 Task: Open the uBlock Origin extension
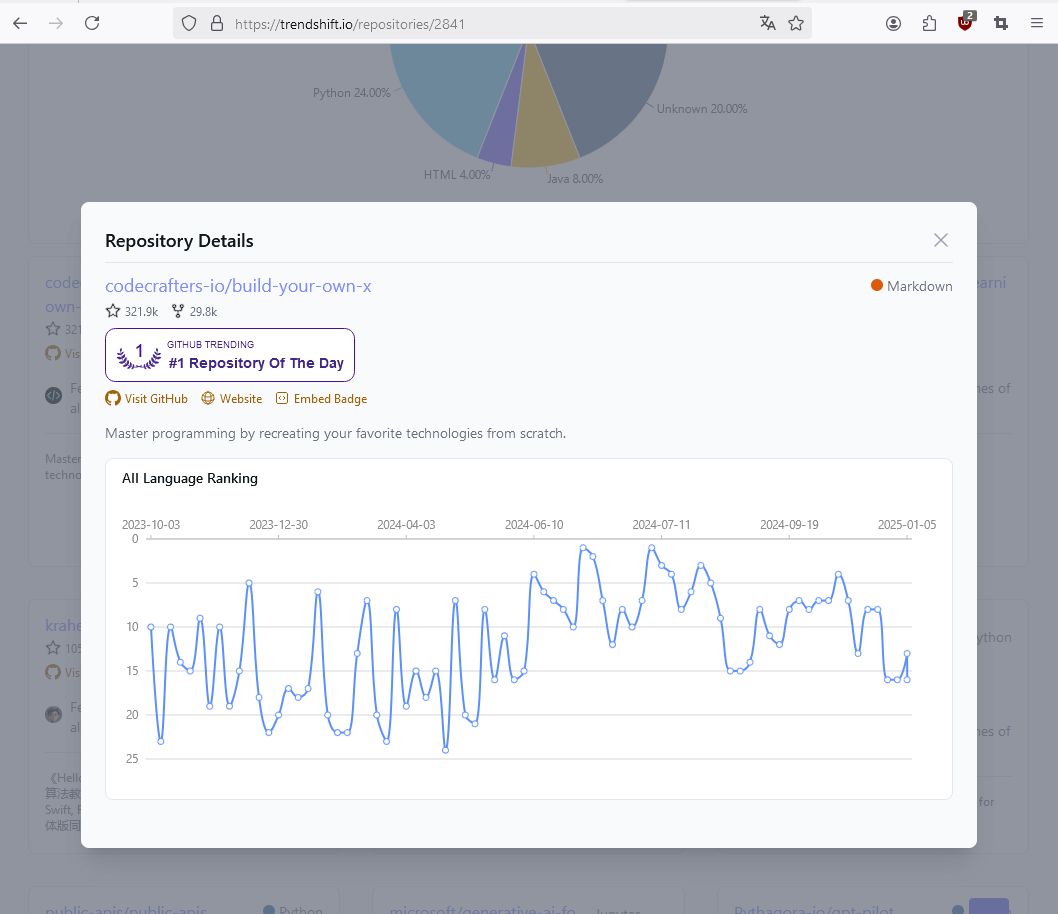click(x=966, y=22)
